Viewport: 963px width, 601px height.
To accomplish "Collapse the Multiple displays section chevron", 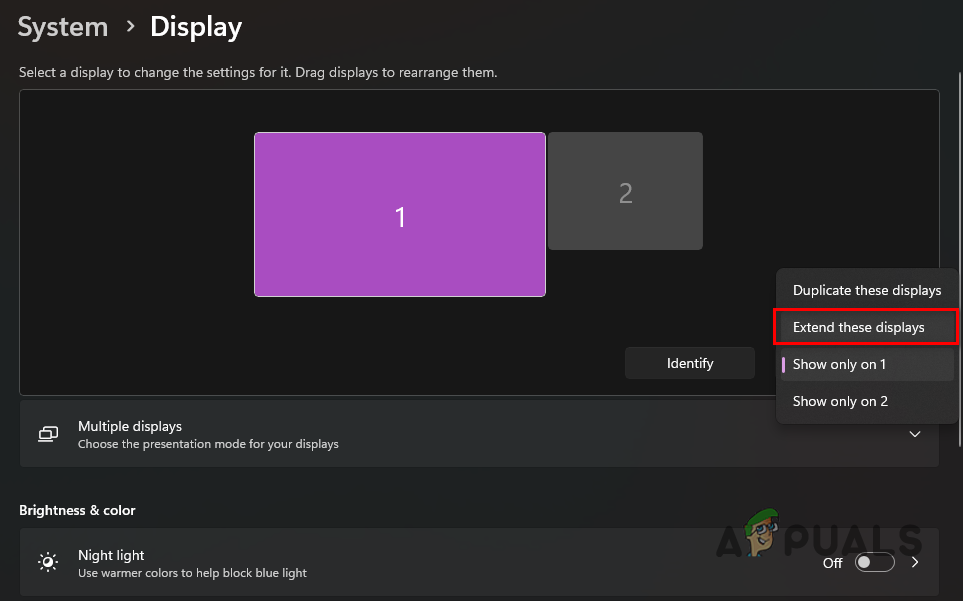I will 914,434.
